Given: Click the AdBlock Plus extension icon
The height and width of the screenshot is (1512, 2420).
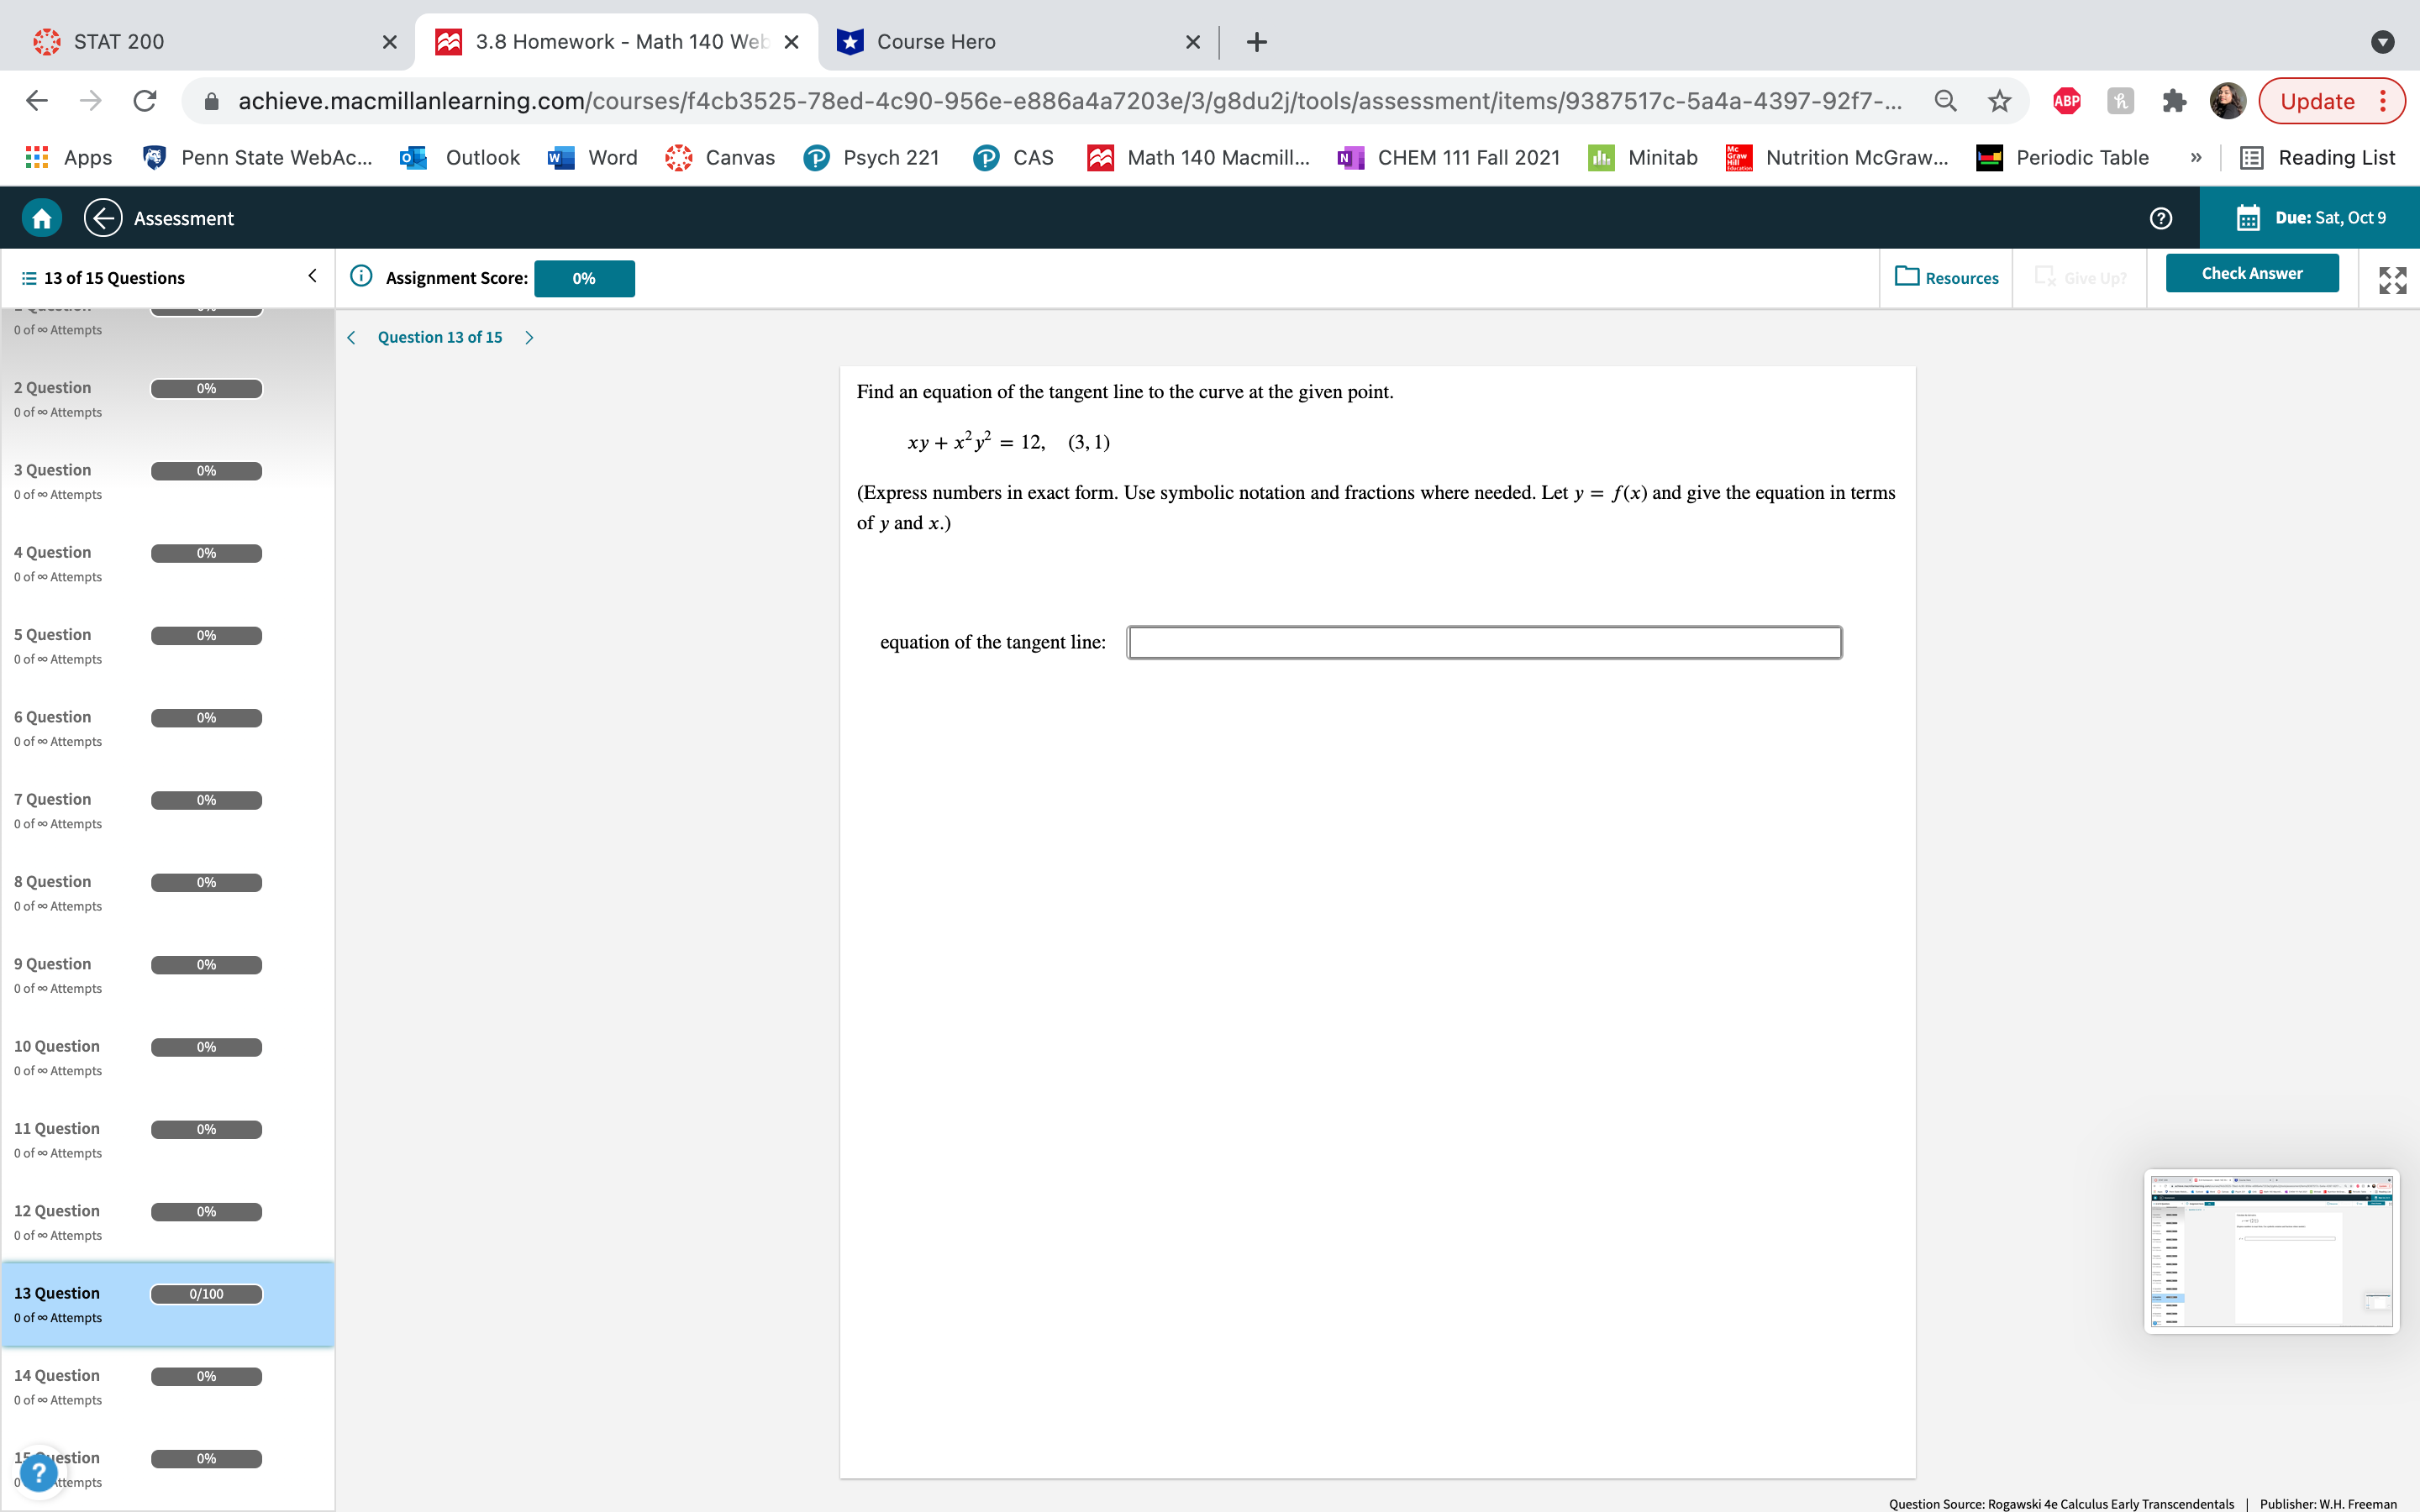Looking at the screenshot, I should (x=2066, y=100).
